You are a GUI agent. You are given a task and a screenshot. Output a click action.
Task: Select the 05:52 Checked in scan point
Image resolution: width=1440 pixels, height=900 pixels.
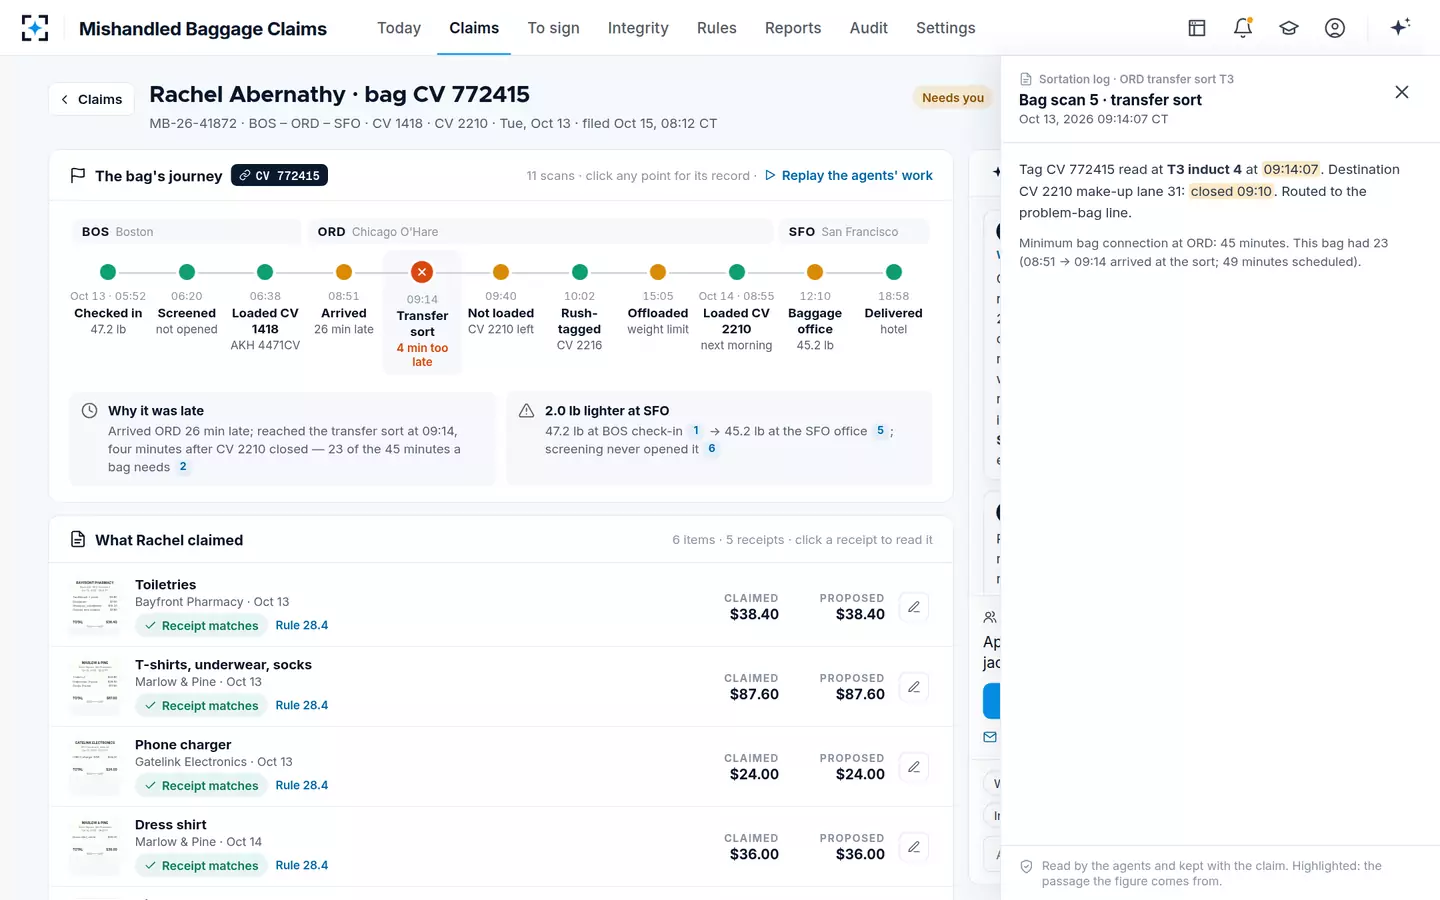point(108,300)
